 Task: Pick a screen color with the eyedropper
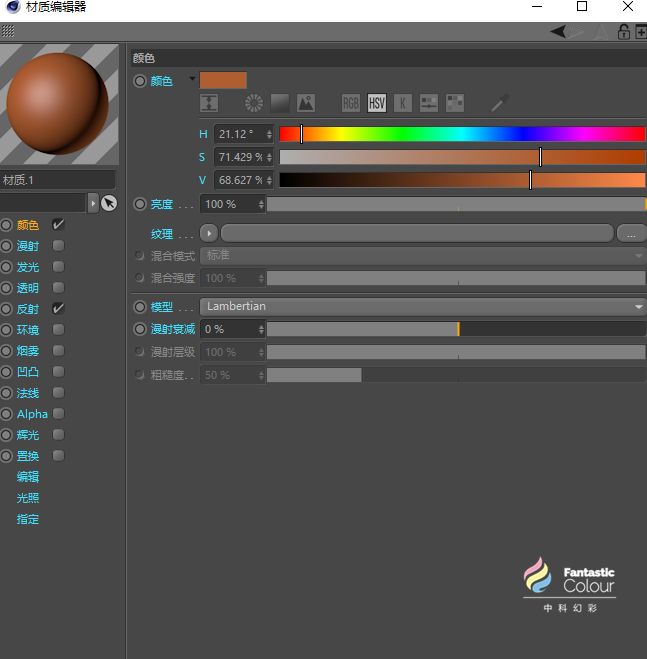(x=499, y=103)
